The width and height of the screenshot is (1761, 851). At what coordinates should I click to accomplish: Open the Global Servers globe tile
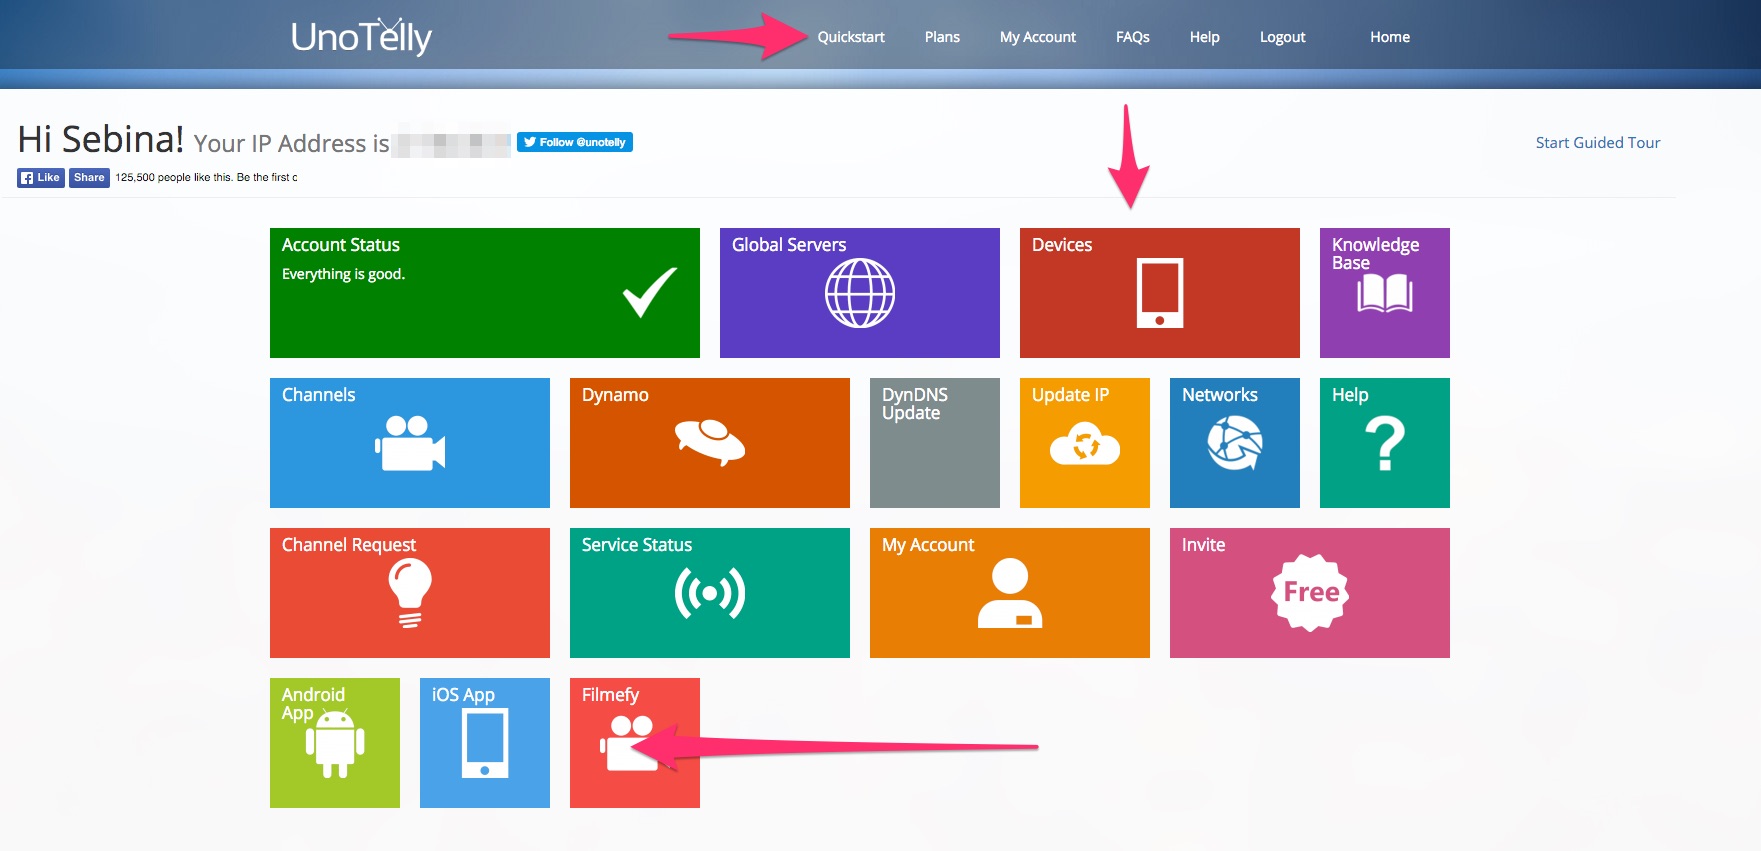[x=859, y=293]
